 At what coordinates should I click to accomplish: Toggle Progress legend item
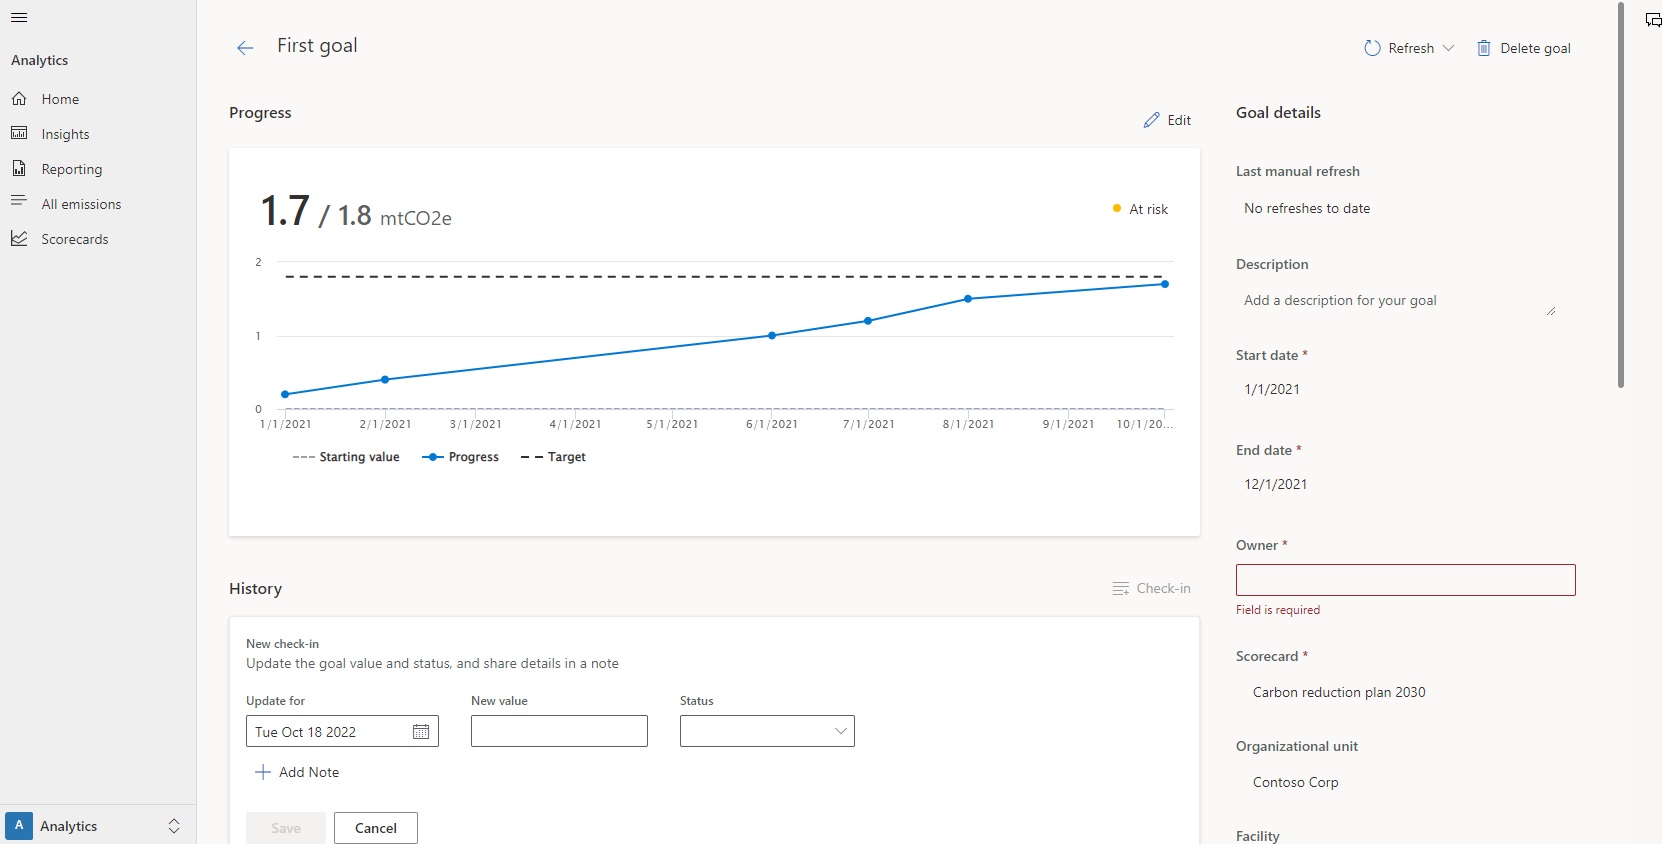460,457
